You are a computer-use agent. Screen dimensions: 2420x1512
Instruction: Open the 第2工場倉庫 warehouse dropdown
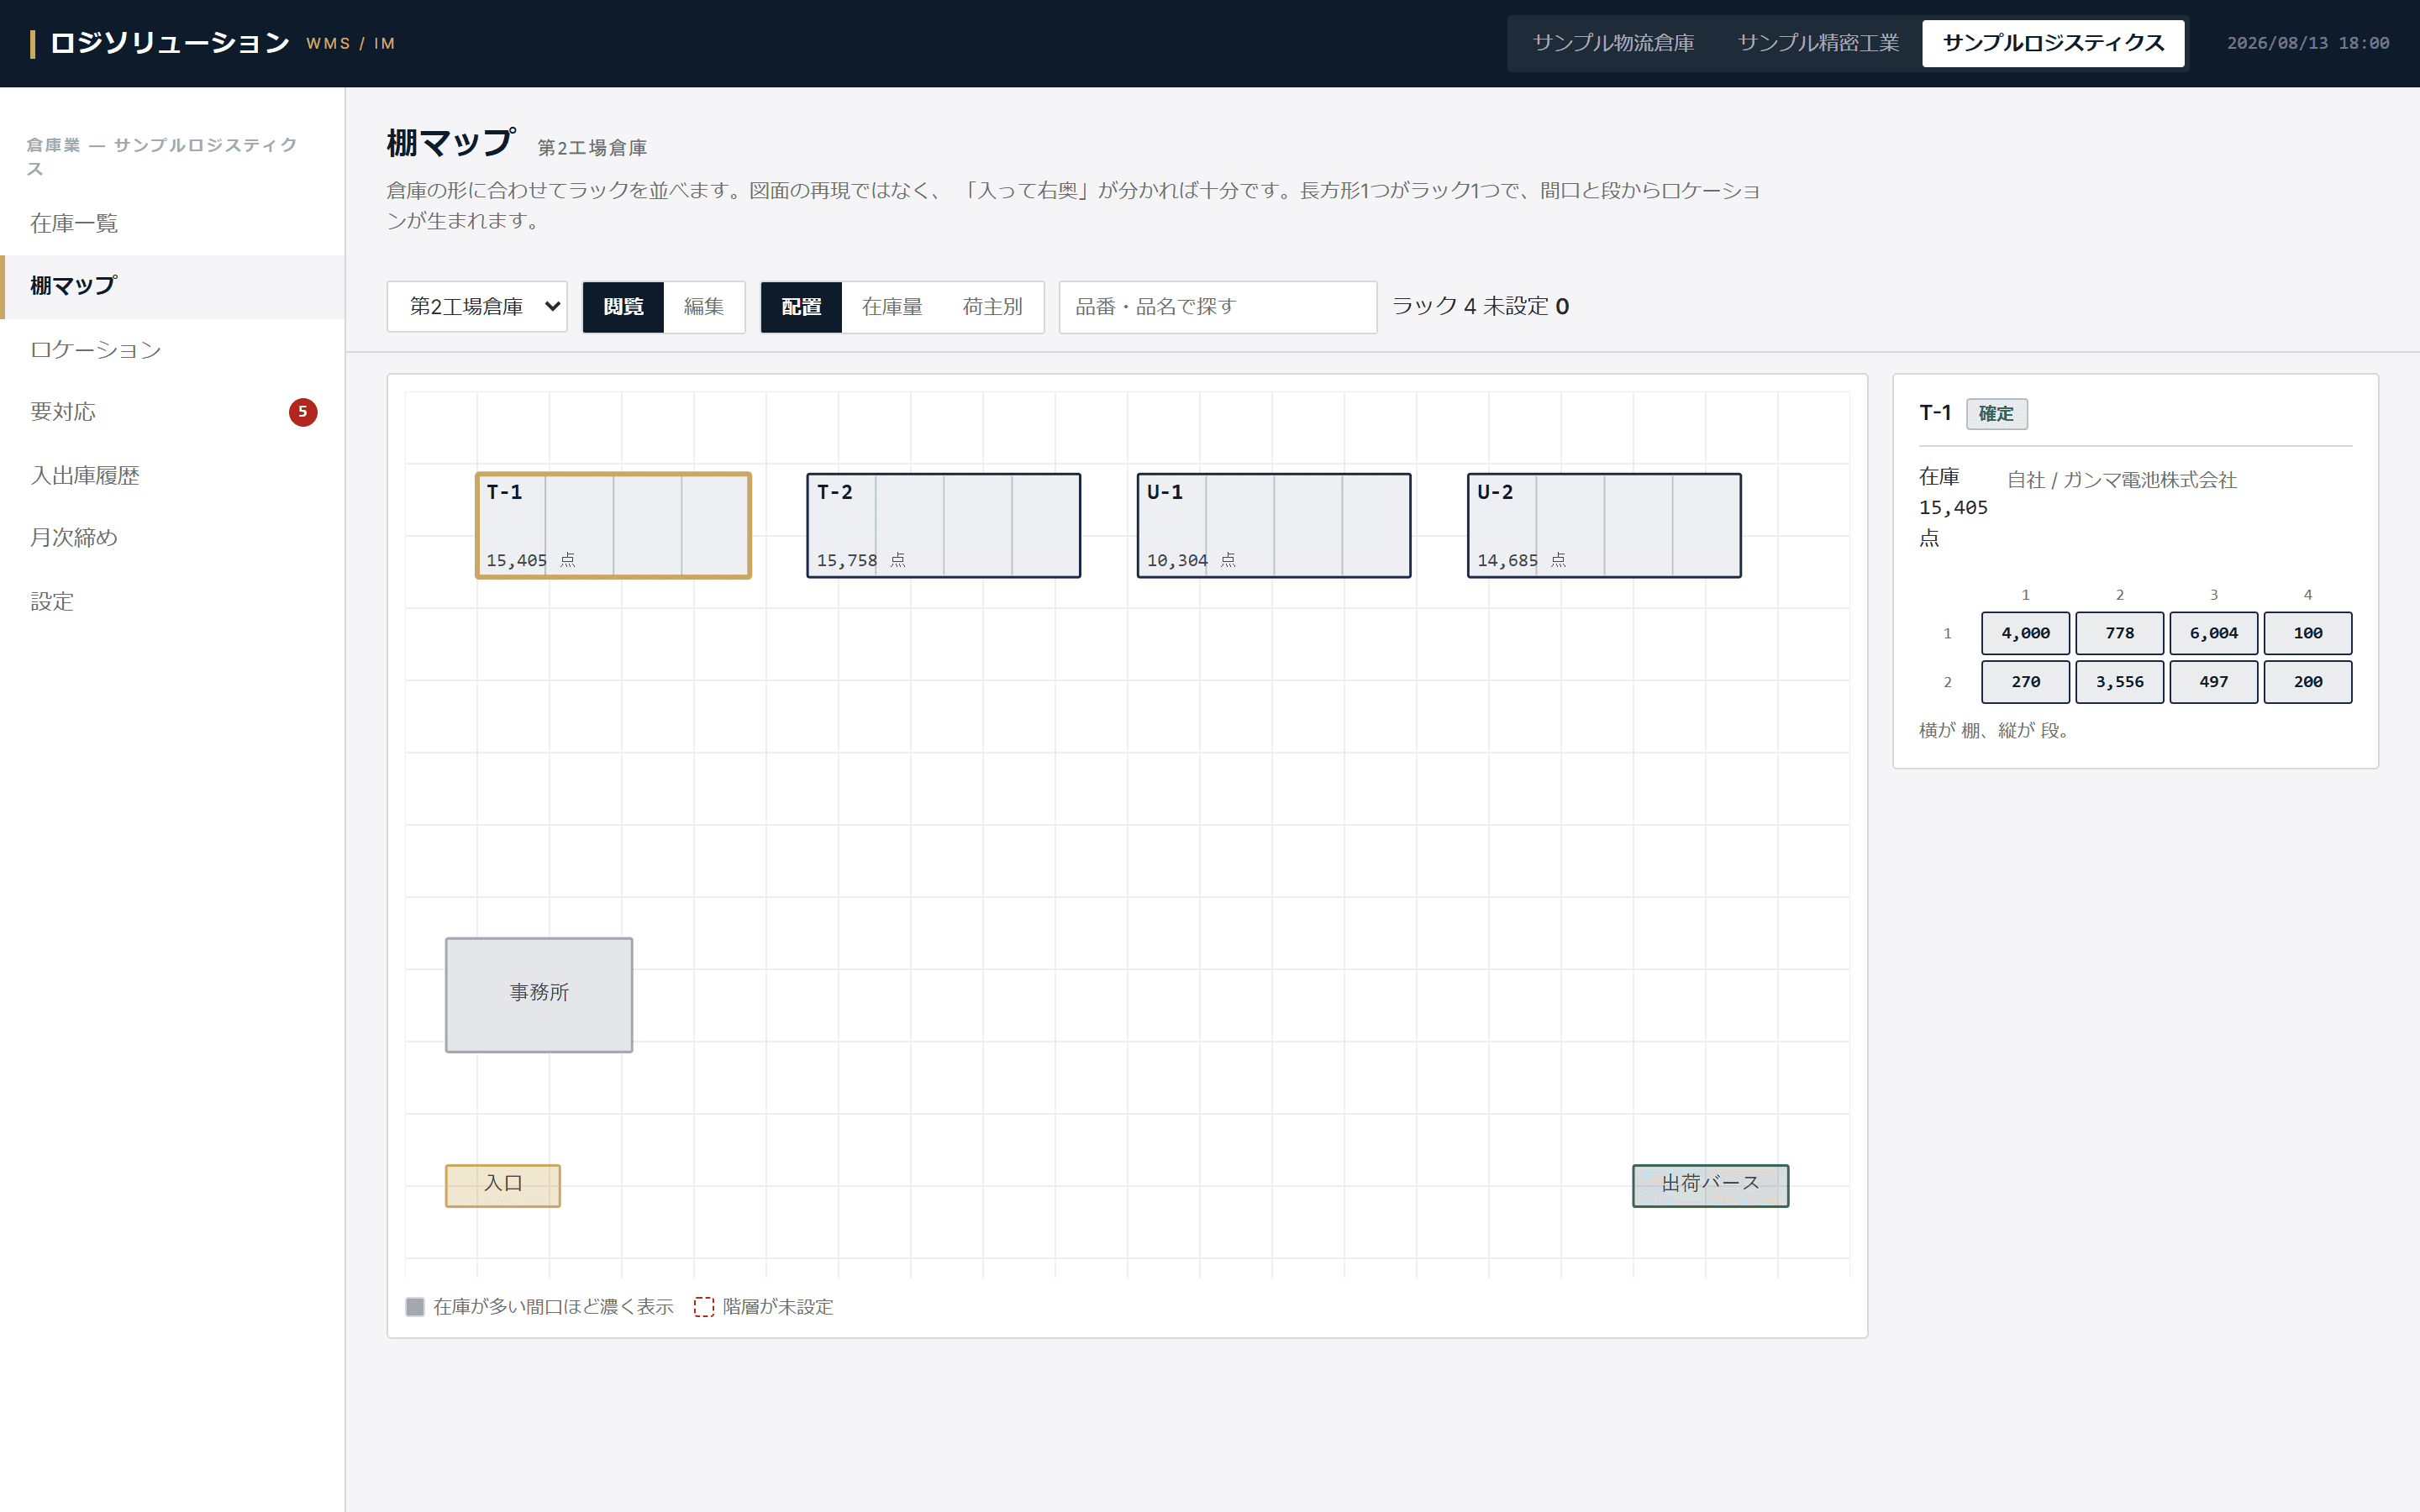[x=477, y=307]
